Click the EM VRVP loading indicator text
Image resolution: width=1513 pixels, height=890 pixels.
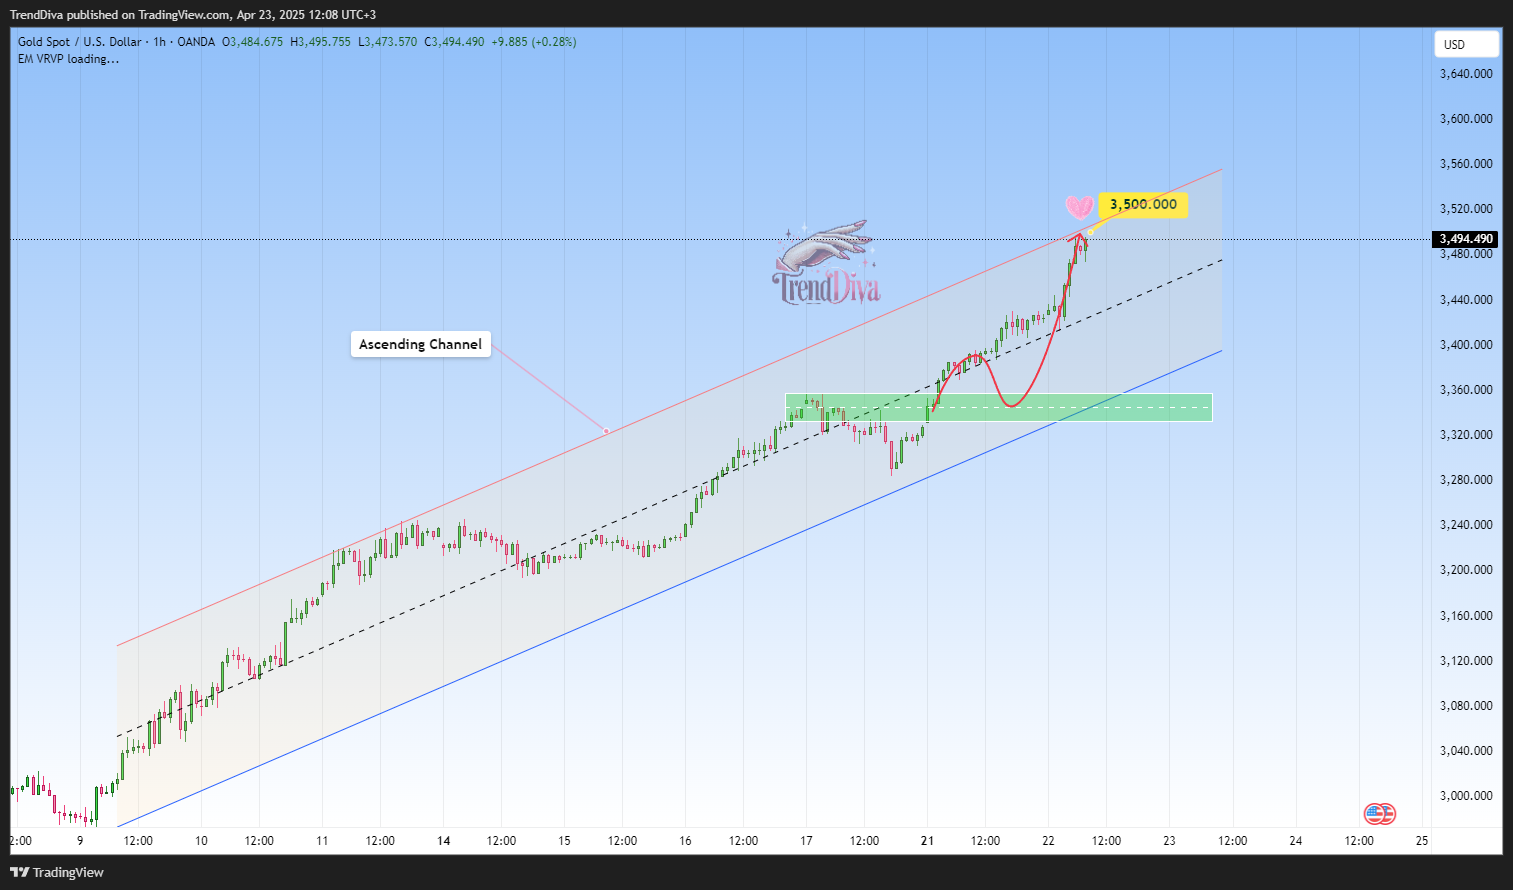(x=68, y=59)
